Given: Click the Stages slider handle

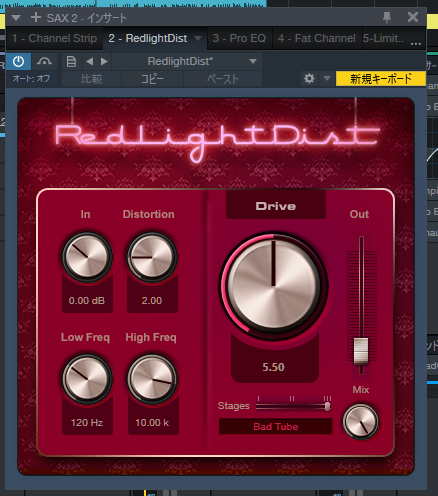Looking at the screenshot, I should tap(328, 406).
